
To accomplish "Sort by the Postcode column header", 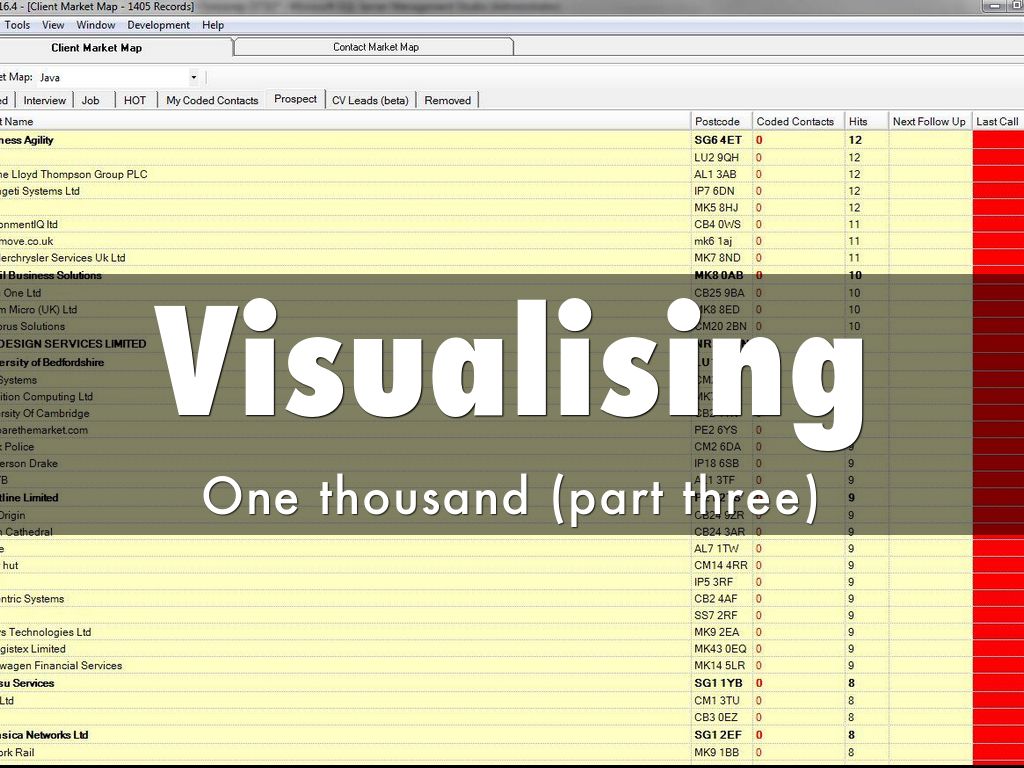I will (717, 122).
